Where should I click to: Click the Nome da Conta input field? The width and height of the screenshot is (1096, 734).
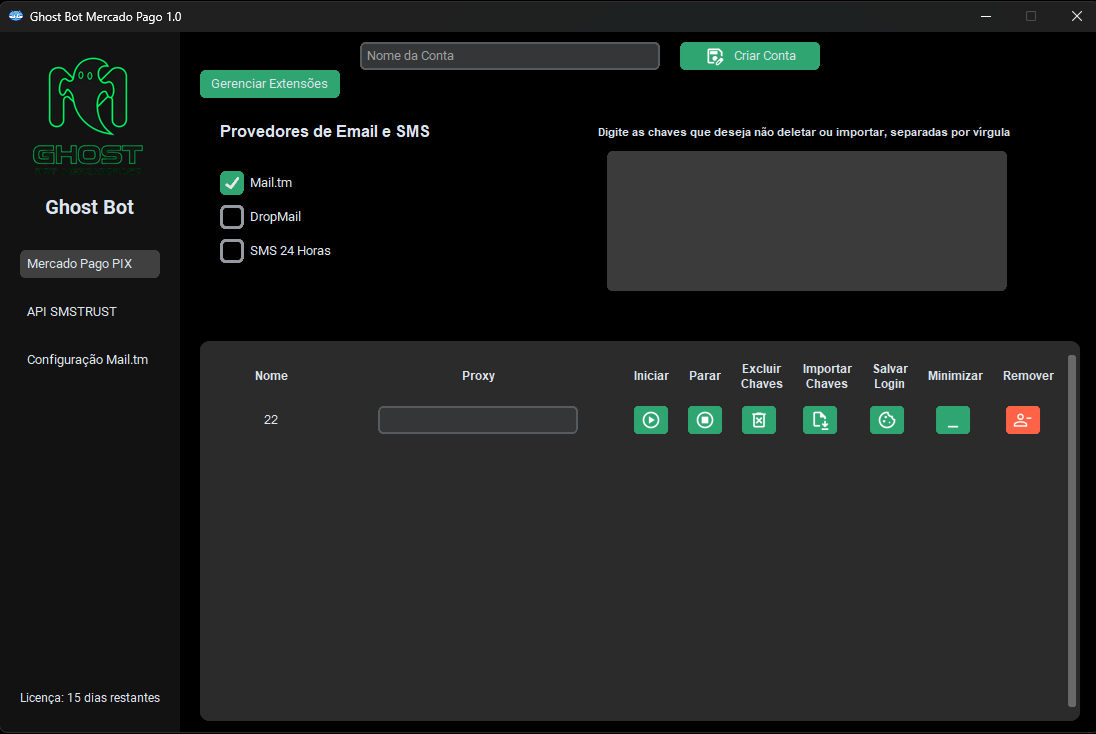[509, 56]
